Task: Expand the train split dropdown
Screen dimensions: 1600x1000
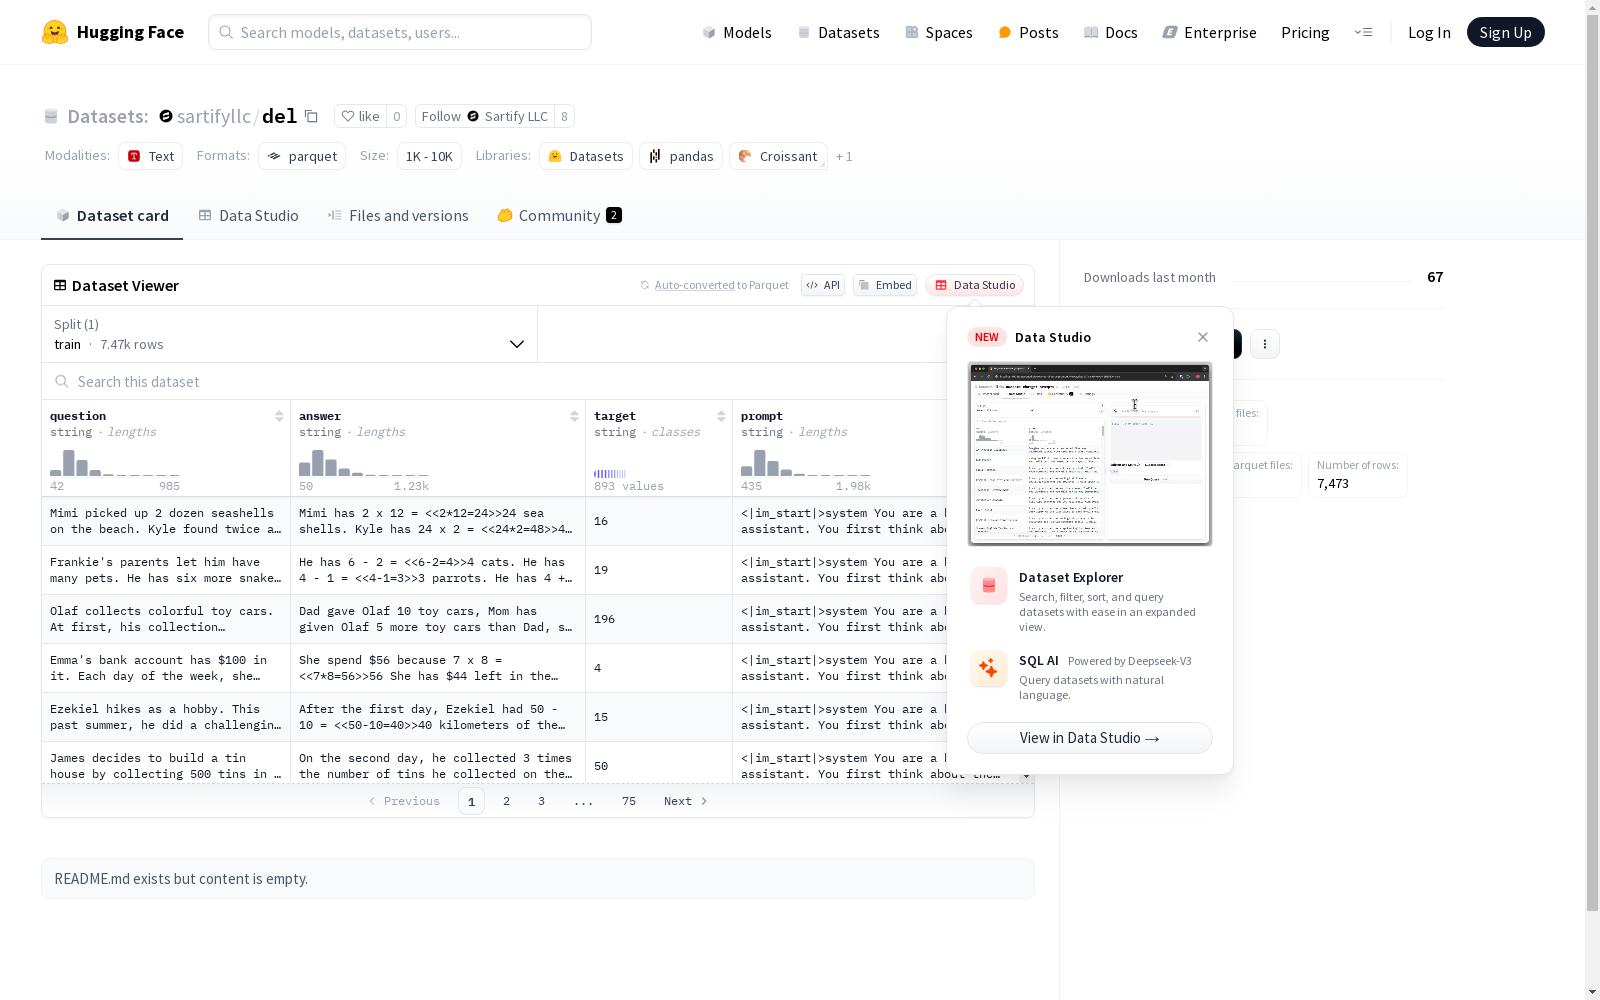Action: tap(289, 334)
